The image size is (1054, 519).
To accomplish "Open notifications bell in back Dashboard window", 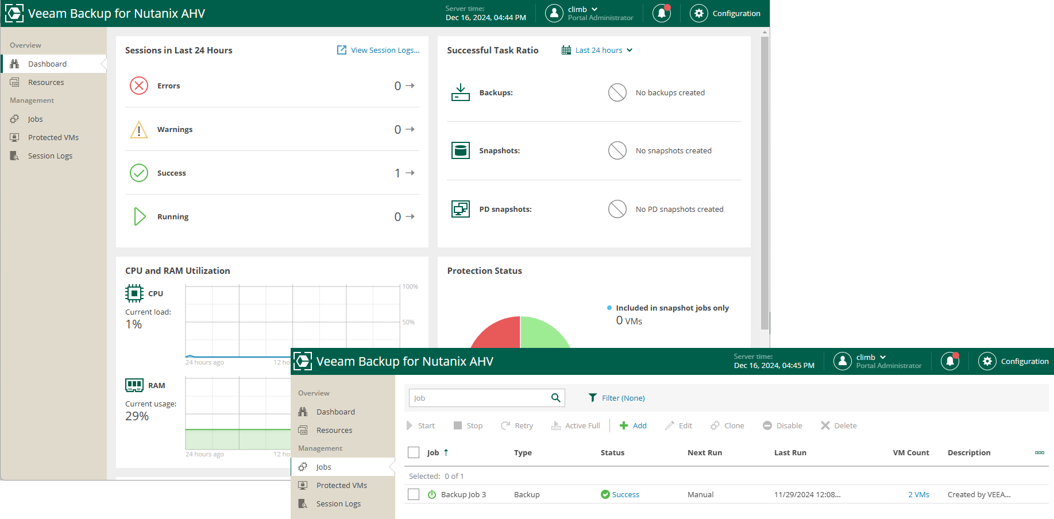I will [x=661, y=13].
